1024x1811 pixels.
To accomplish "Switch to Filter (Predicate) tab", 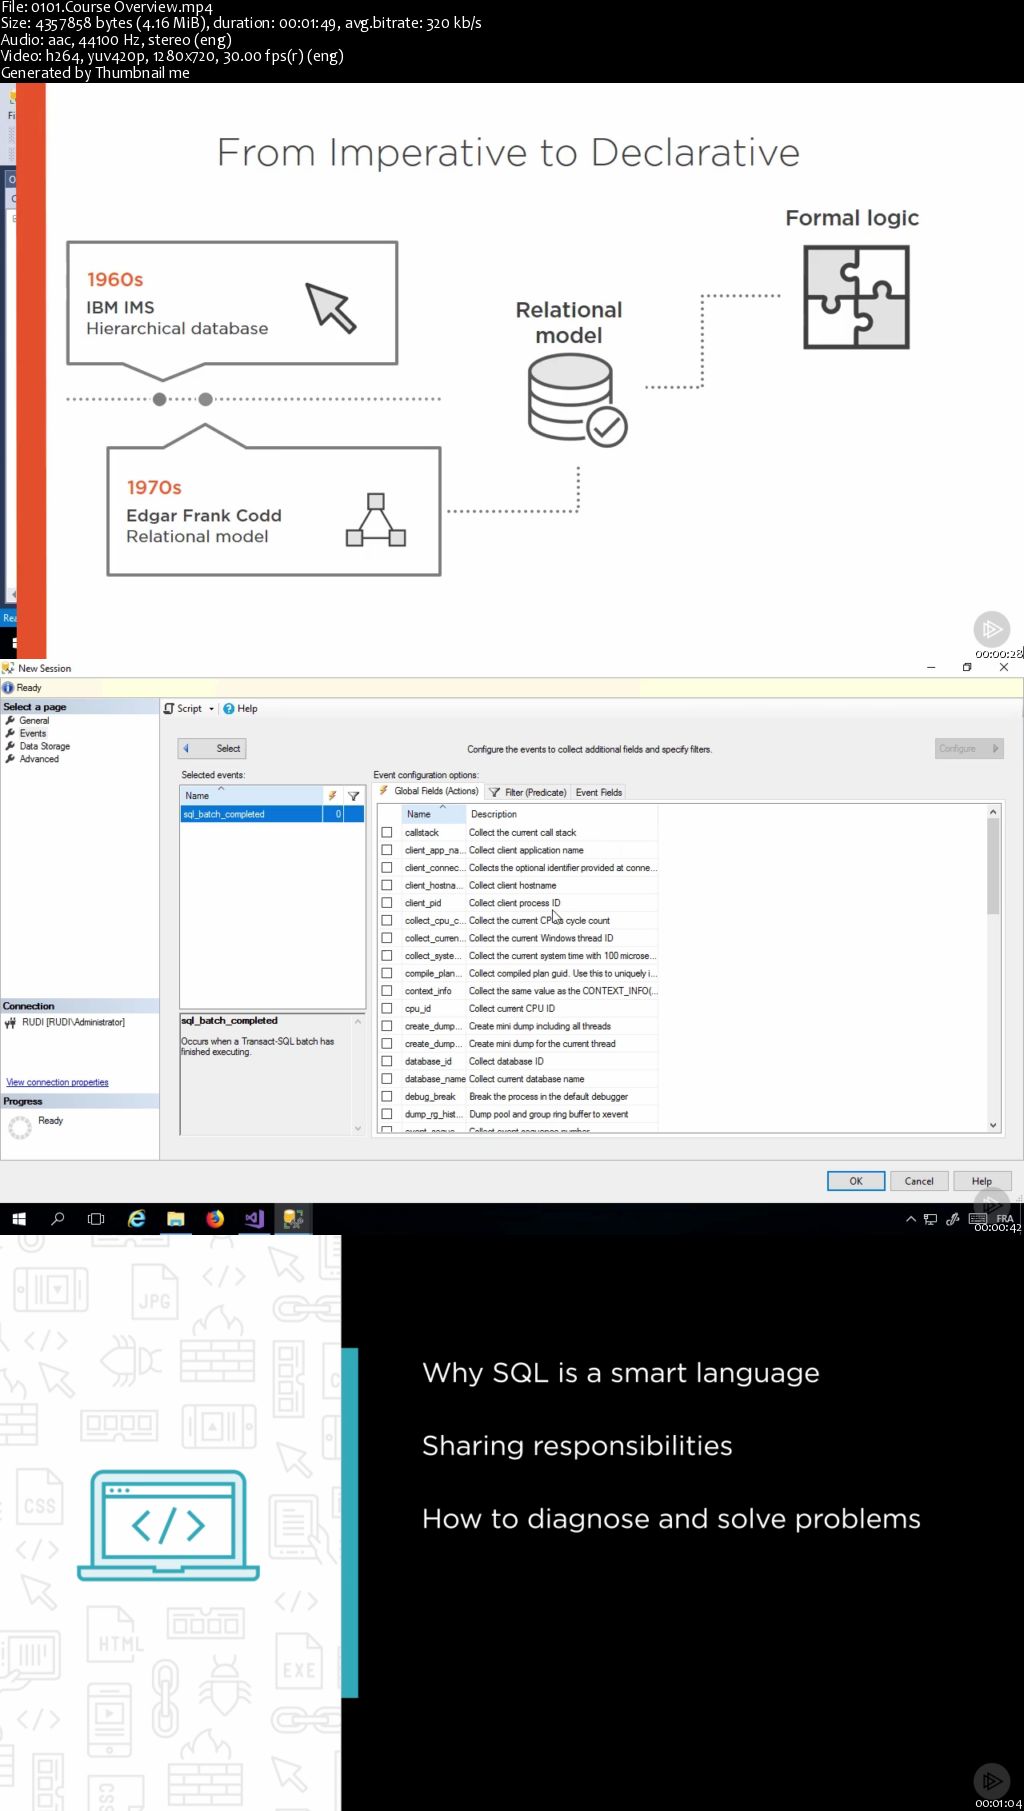I will [x=527, y=792].
